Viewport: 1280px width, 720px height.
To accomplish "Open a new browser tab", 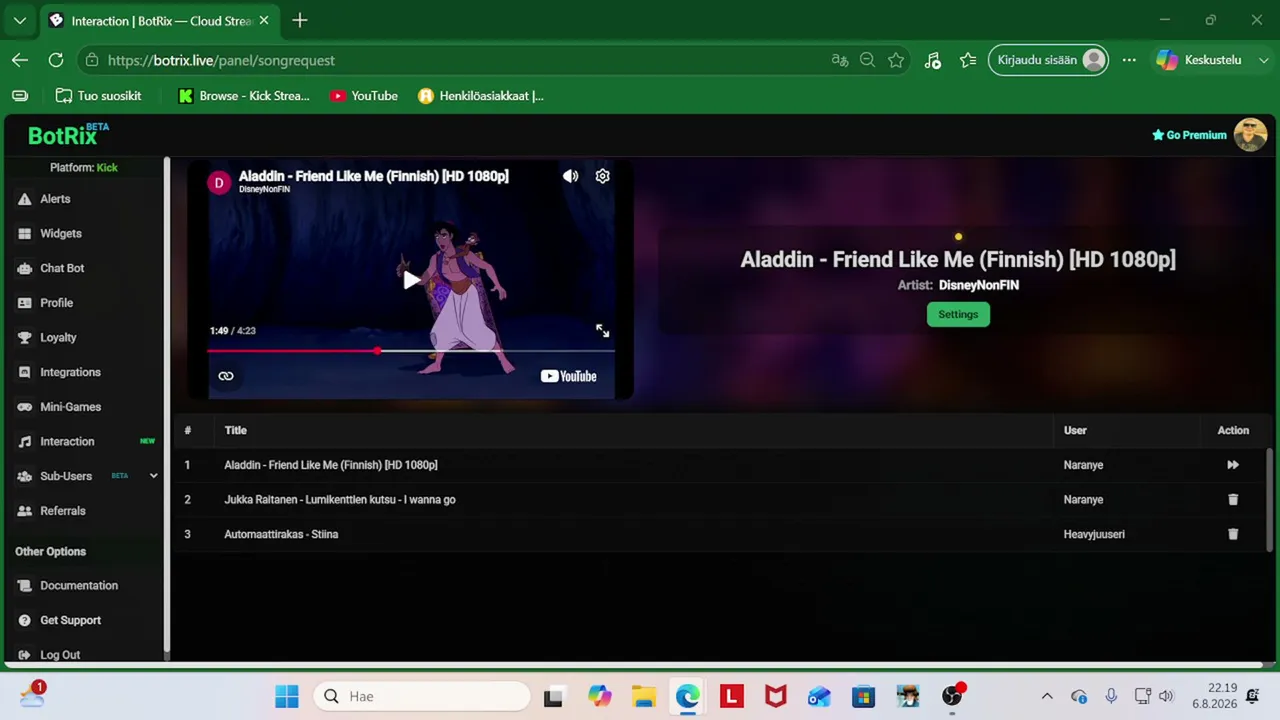I will (x=300, y=20).
